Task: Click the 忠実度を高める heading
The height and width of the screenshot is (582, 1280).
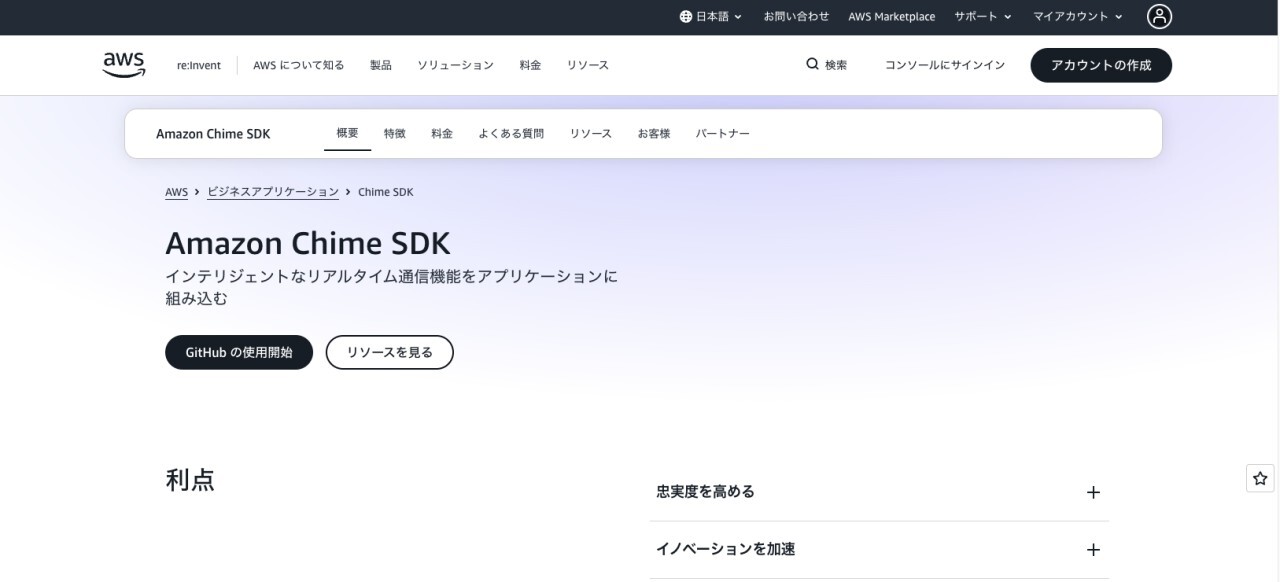Action: (706, 492)
